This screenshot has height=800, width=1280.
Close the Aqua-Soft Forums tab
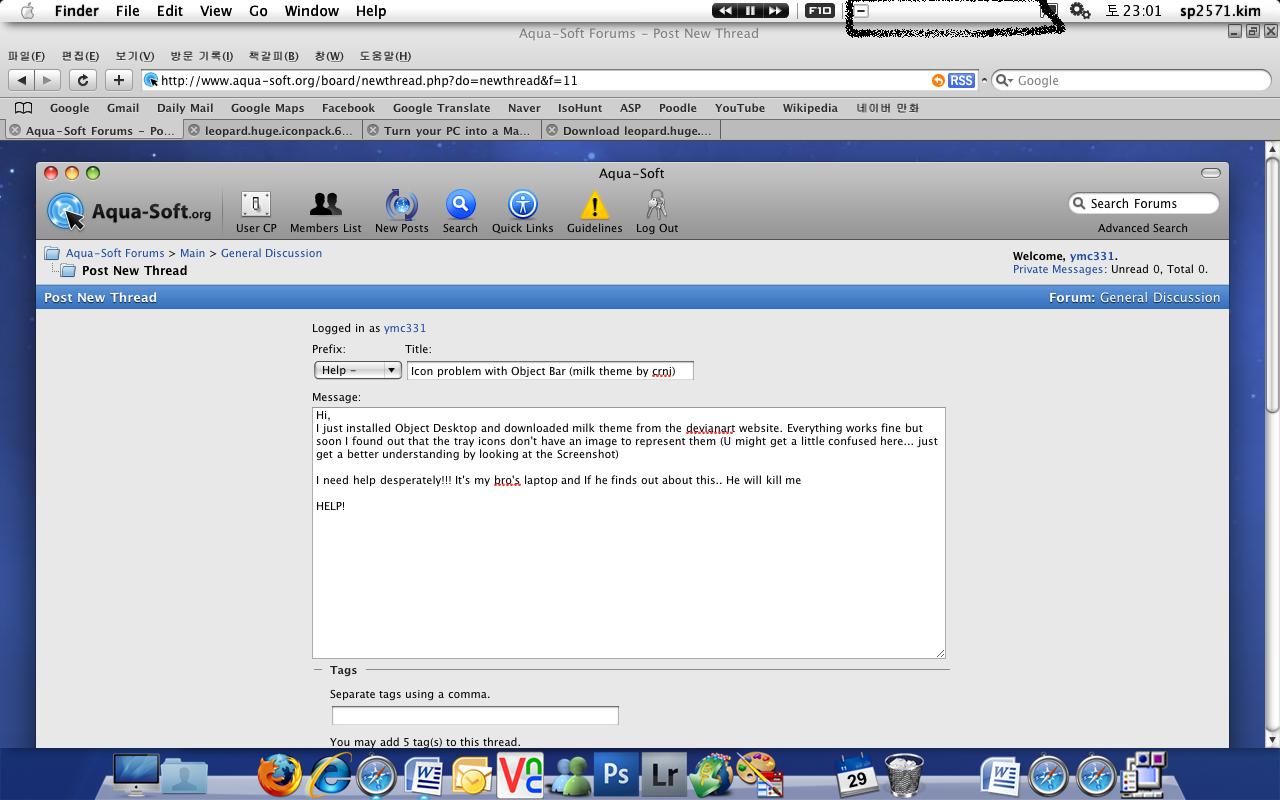[14, 130]
